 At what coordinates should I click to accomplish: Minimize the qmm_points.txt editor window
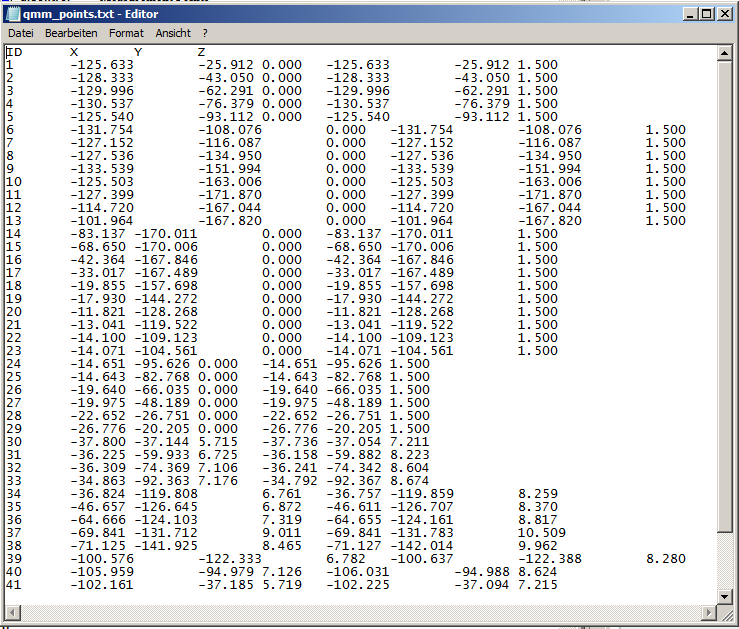[x=690, y=14]
